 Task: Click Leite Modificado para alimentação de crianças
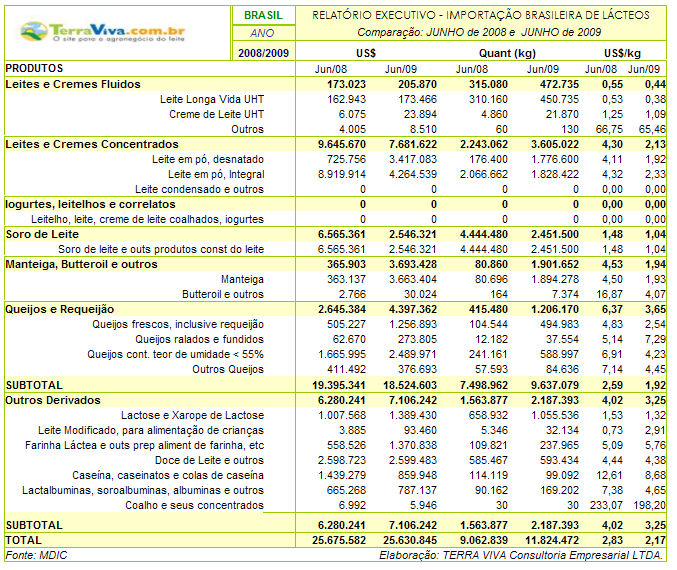click(x=151, y=431)
